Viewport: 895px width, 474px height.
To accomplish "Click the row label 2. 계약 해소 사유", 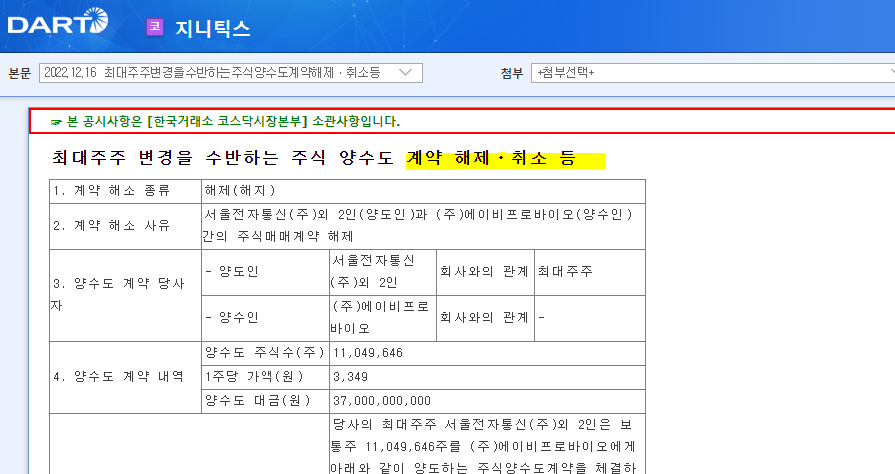I will tap(112, 226).
